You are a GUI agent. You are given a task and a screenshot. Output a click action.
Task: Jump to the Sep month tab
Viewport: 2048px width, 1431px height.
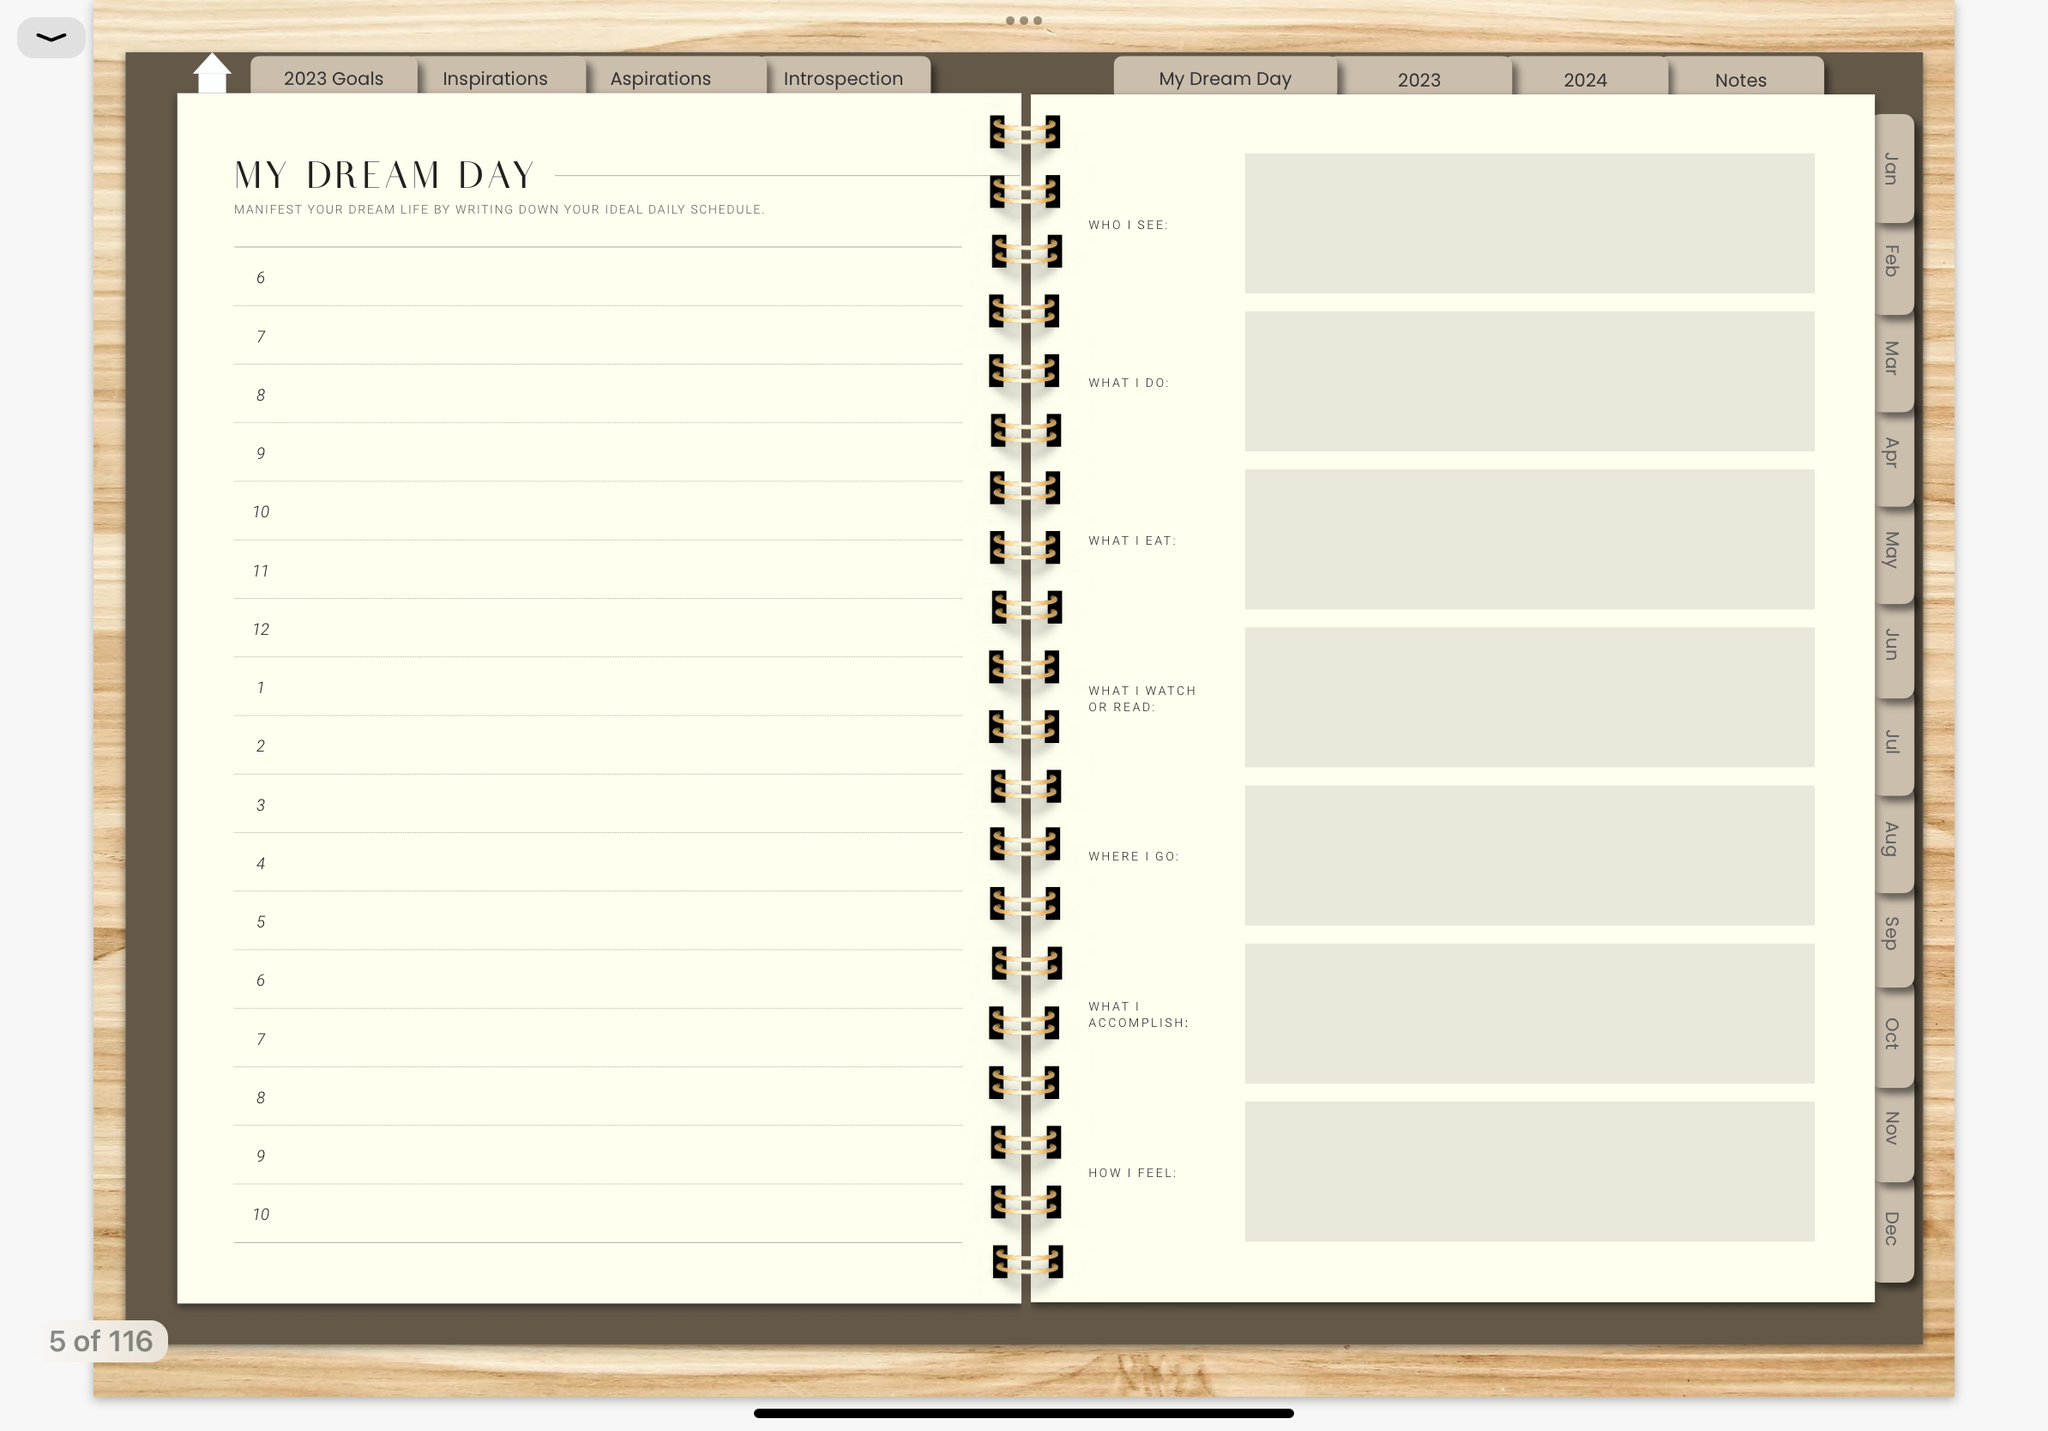(x=1892, y=933)
